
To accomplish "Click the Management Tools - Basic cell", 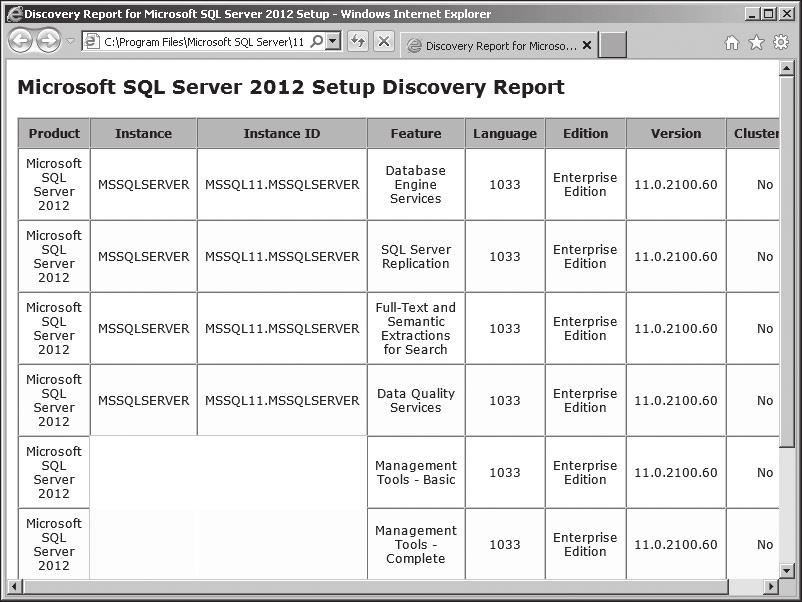I will pyautogui.click(x=416, y=473).
